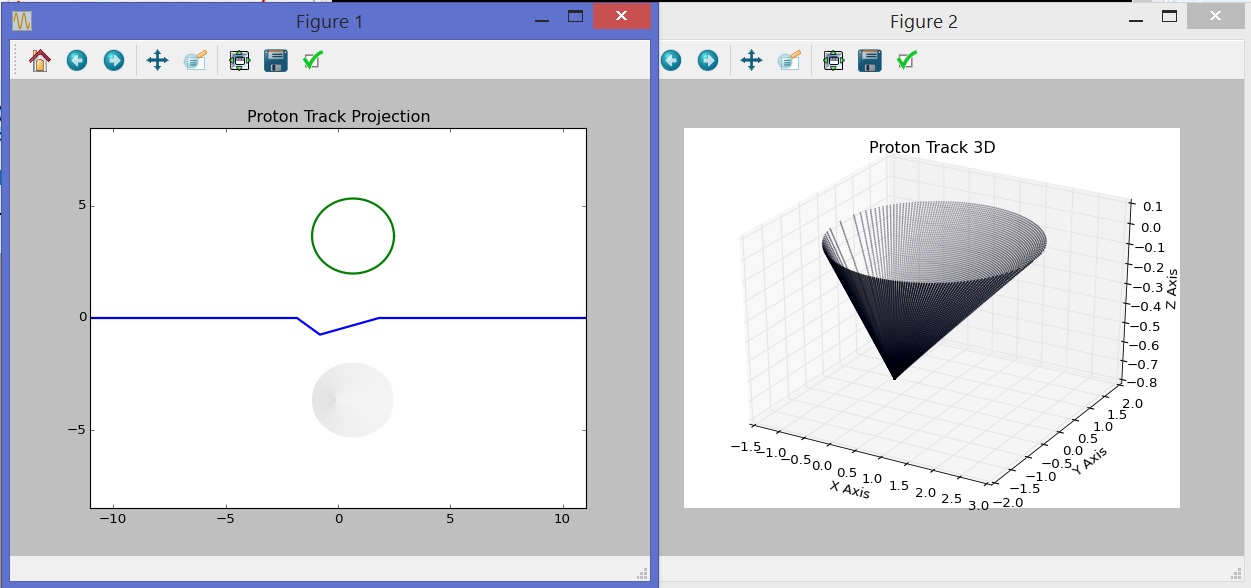The height and width of the screenshot is (588, 1251).
Task: Open axis edit options (green check) in Figure 1
Action: point(313,61)
